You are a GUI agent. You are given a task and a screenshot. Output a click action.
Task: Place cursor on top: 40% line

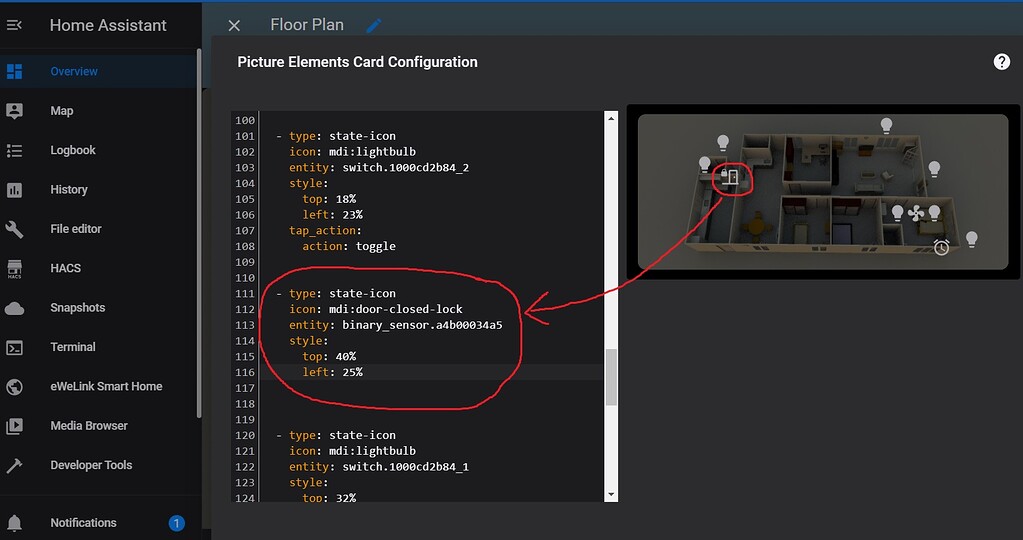329,356
